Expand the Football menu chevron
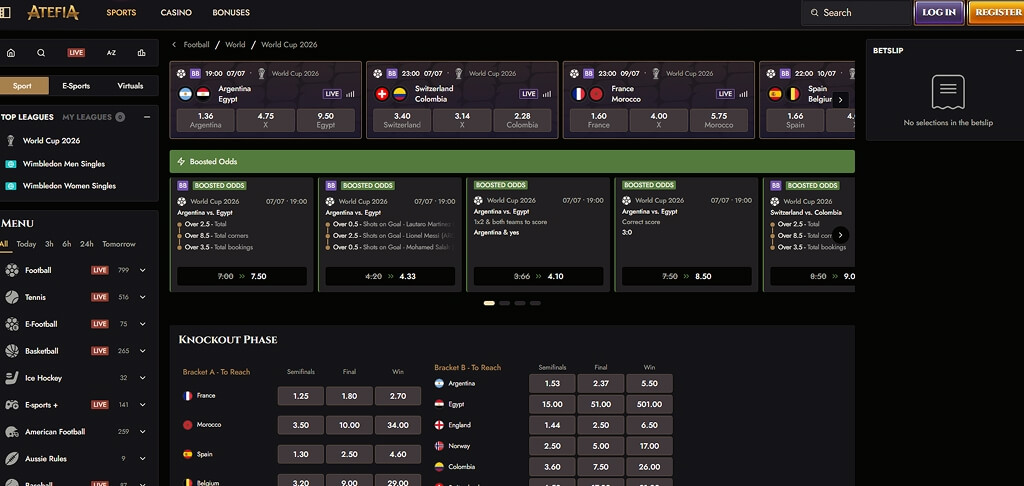This screenshot has width=1024, height=486. pos(142,270)
